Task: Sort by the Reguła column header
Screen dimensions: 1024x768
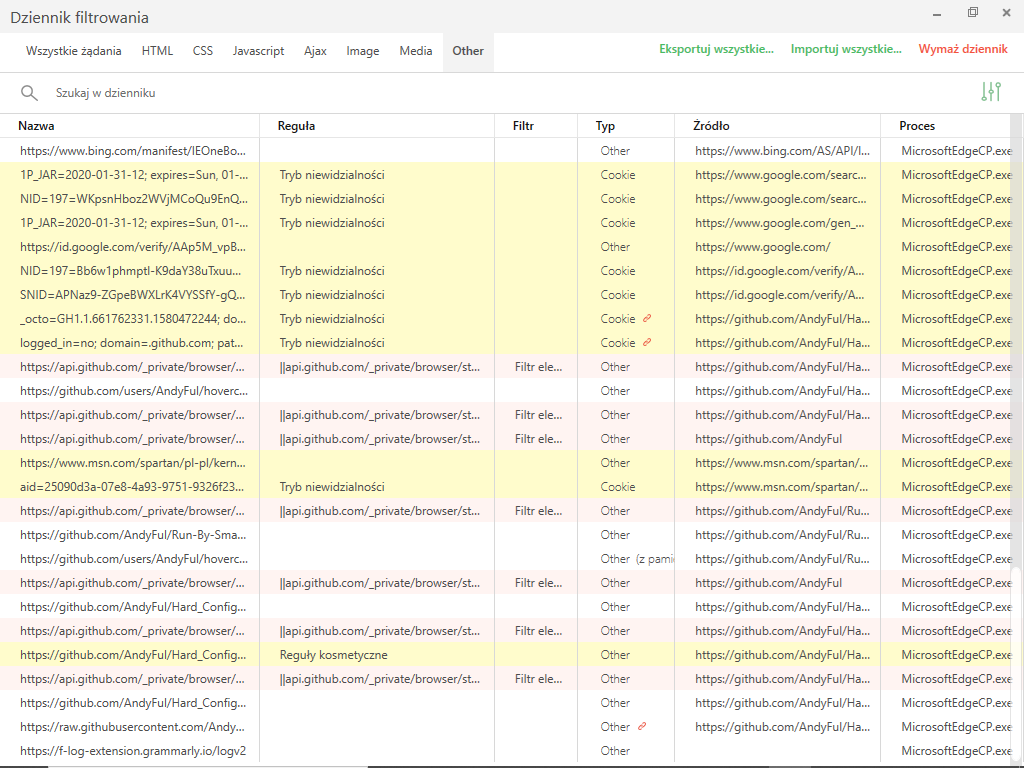Action: (297, 126)
